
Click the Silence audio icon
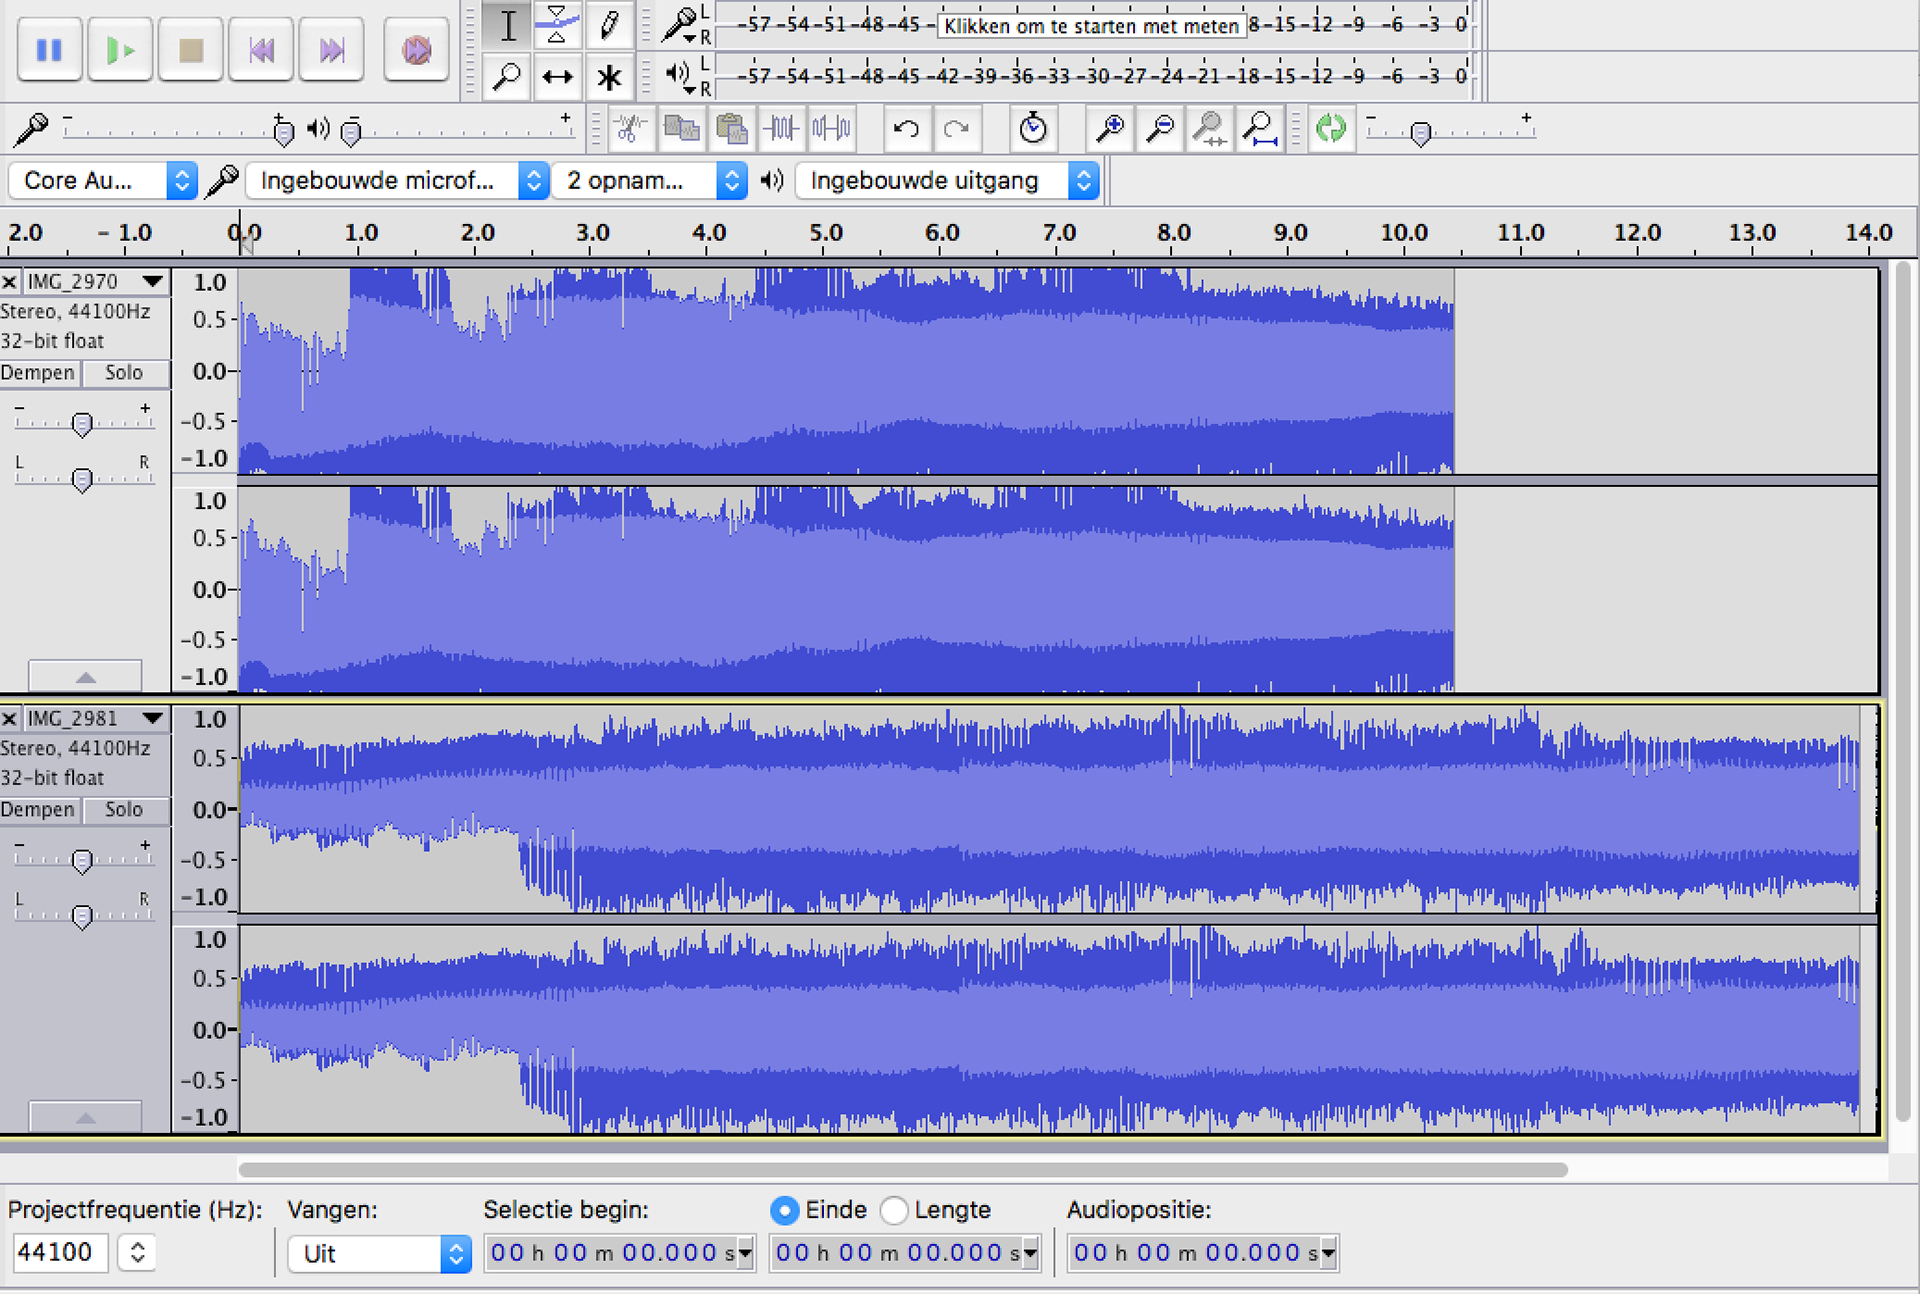pyautogui.click(x=831, y=128)
